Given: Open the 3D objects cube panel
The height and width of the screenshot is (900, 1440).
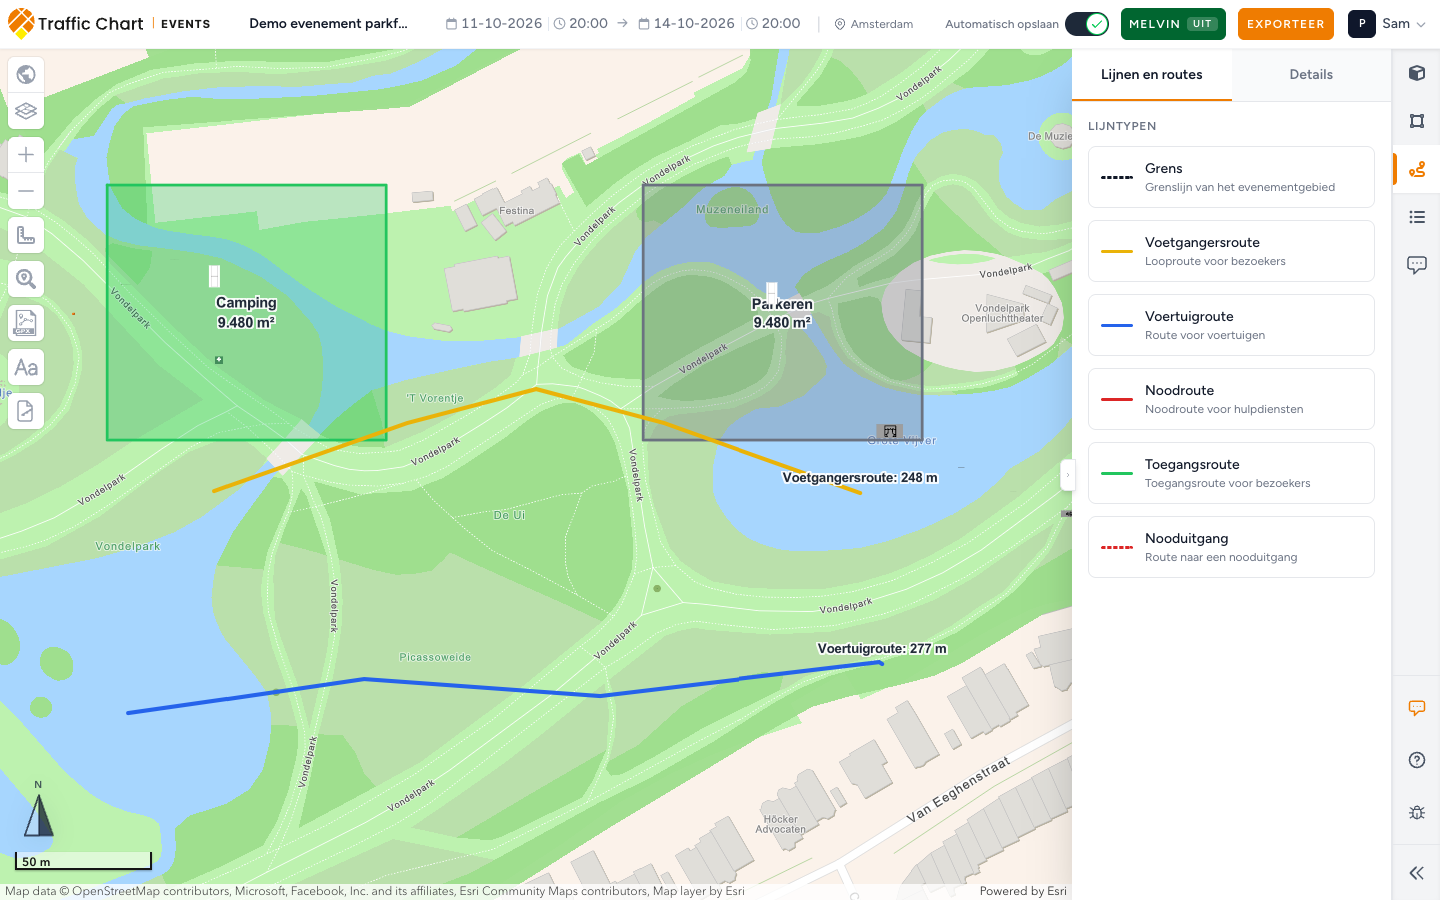Looking at the screenshot, I should 1416,73.
